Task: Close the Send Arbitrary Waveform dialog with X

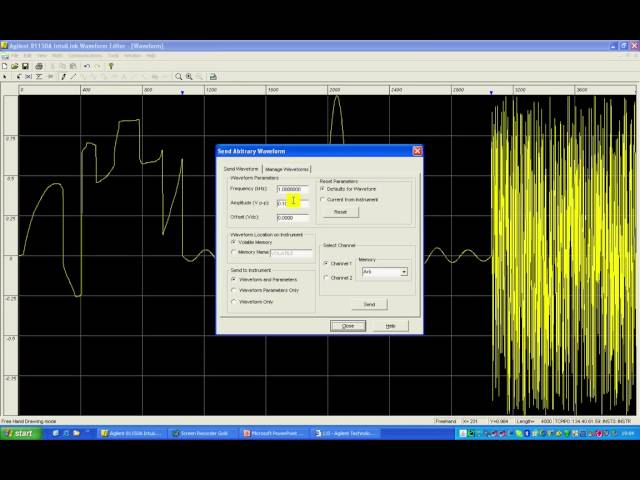Action: click(x=417, y=151)
